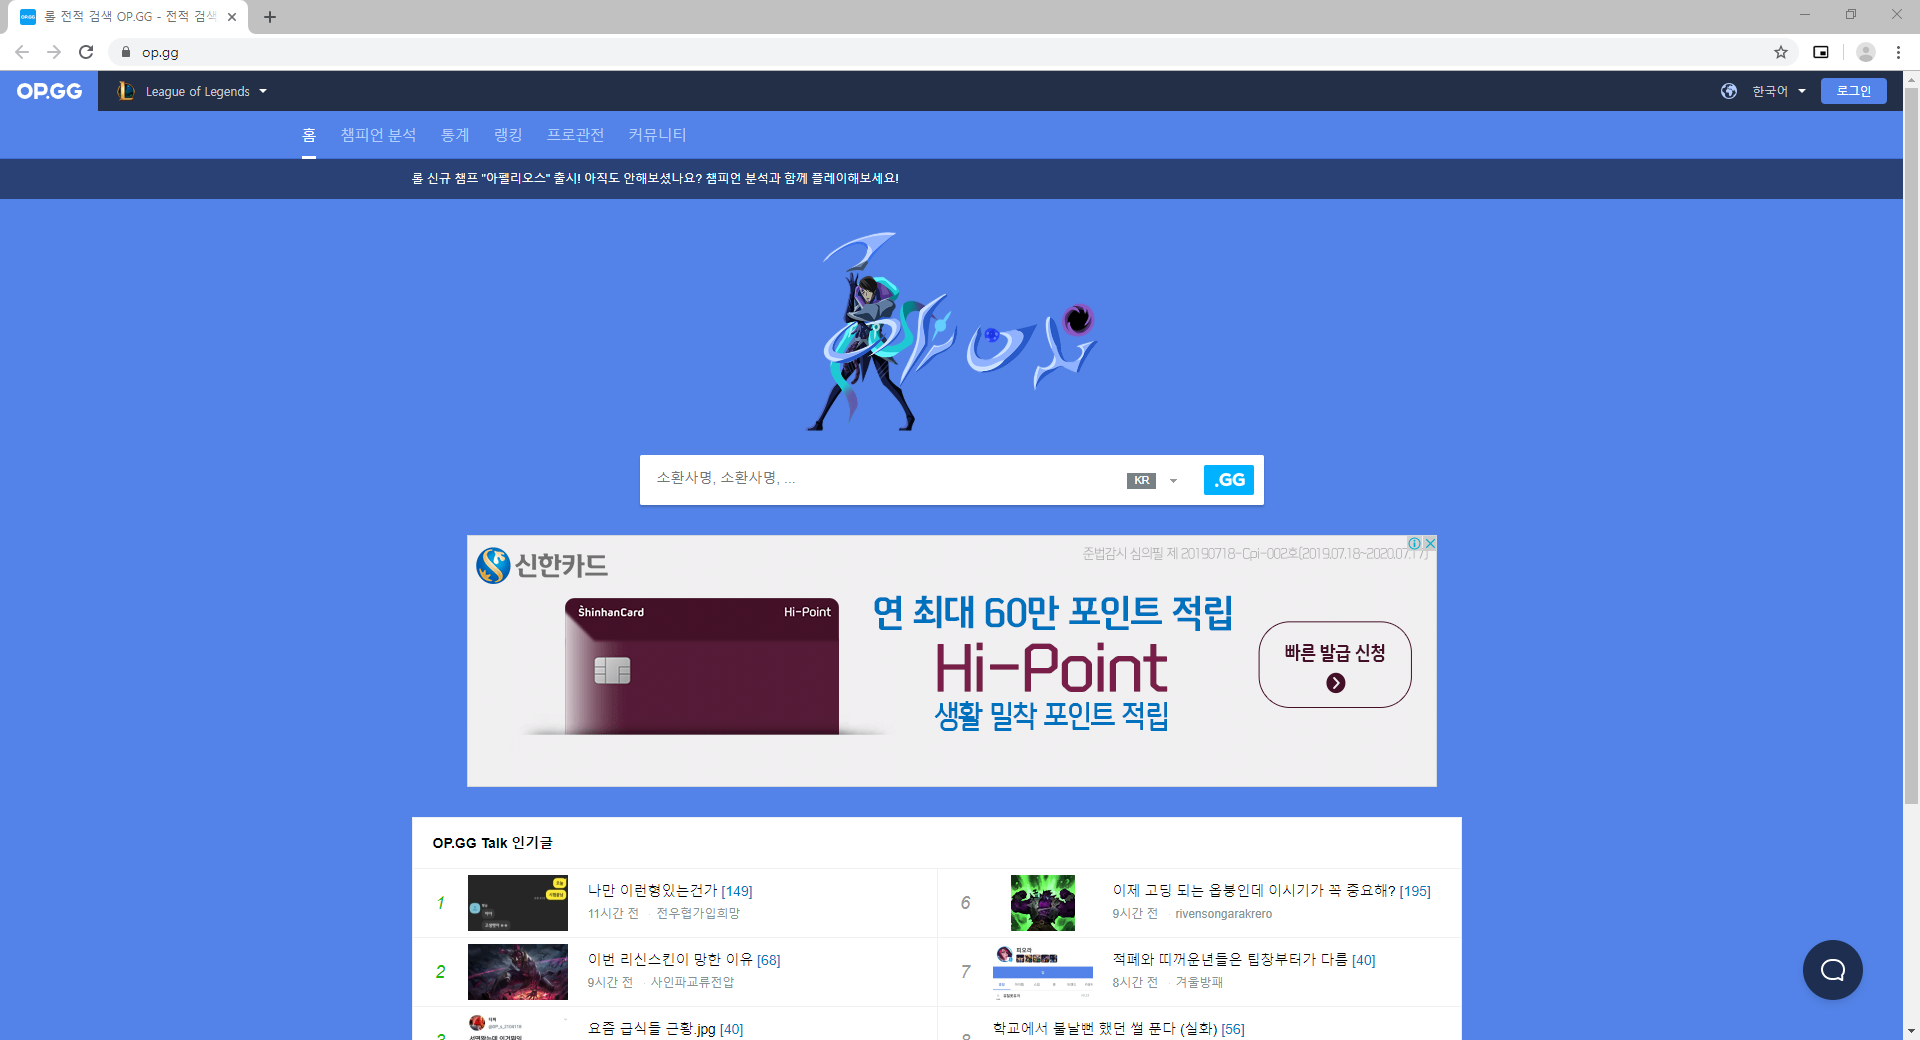Click the 빠른 발급 신청 button
This screenshot has height=1040, width=1920.
[1335, 665]
